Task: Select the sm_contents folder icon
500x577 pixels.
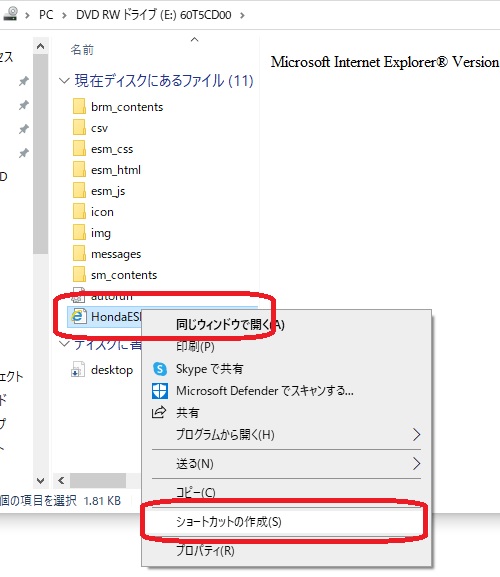Action: click(x=79, y=275)
